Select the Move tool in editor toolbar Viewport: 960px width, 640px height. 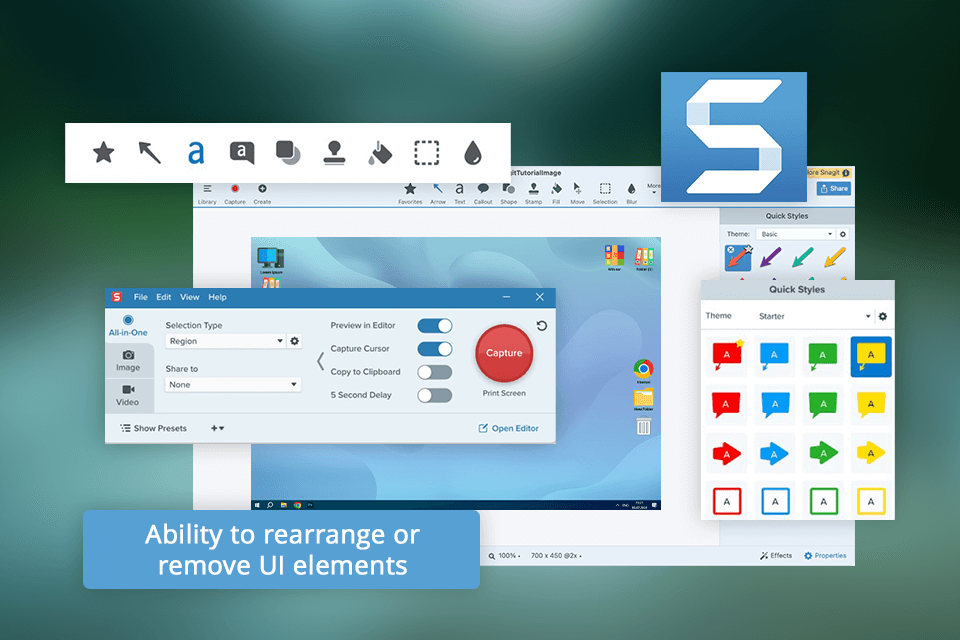click(x=577, y=194)
